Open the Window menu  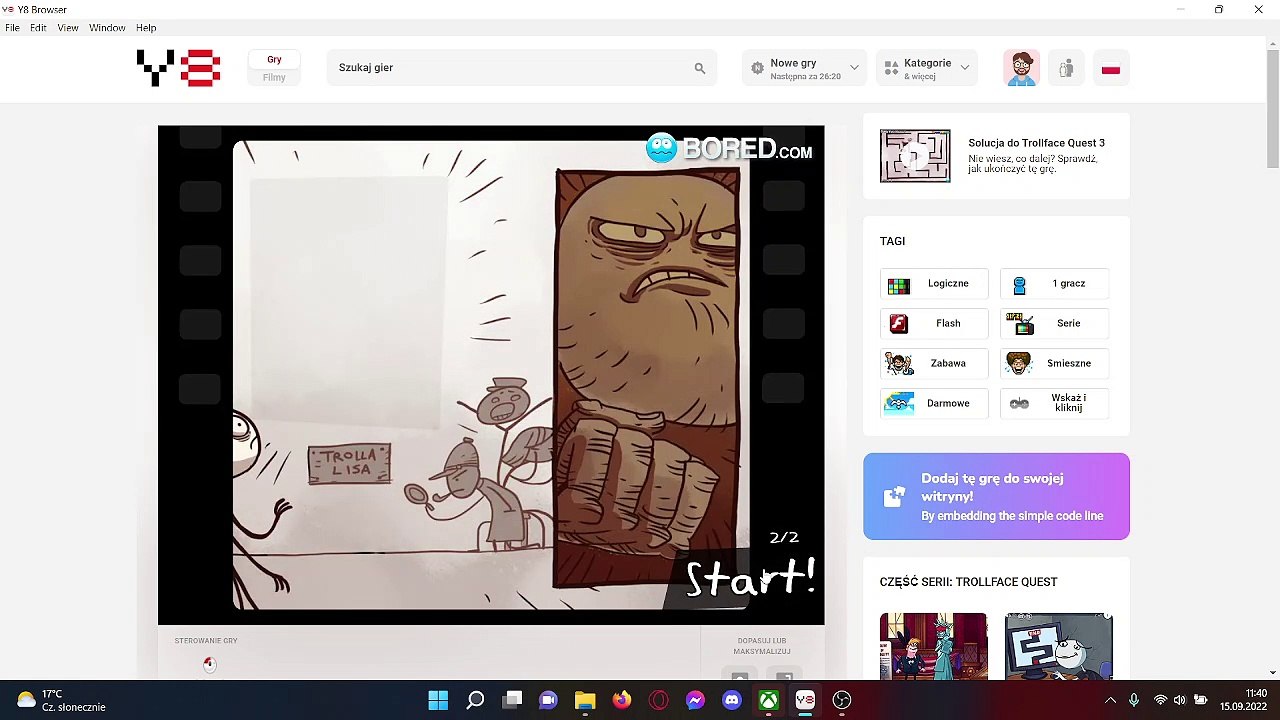coord(107,28)
